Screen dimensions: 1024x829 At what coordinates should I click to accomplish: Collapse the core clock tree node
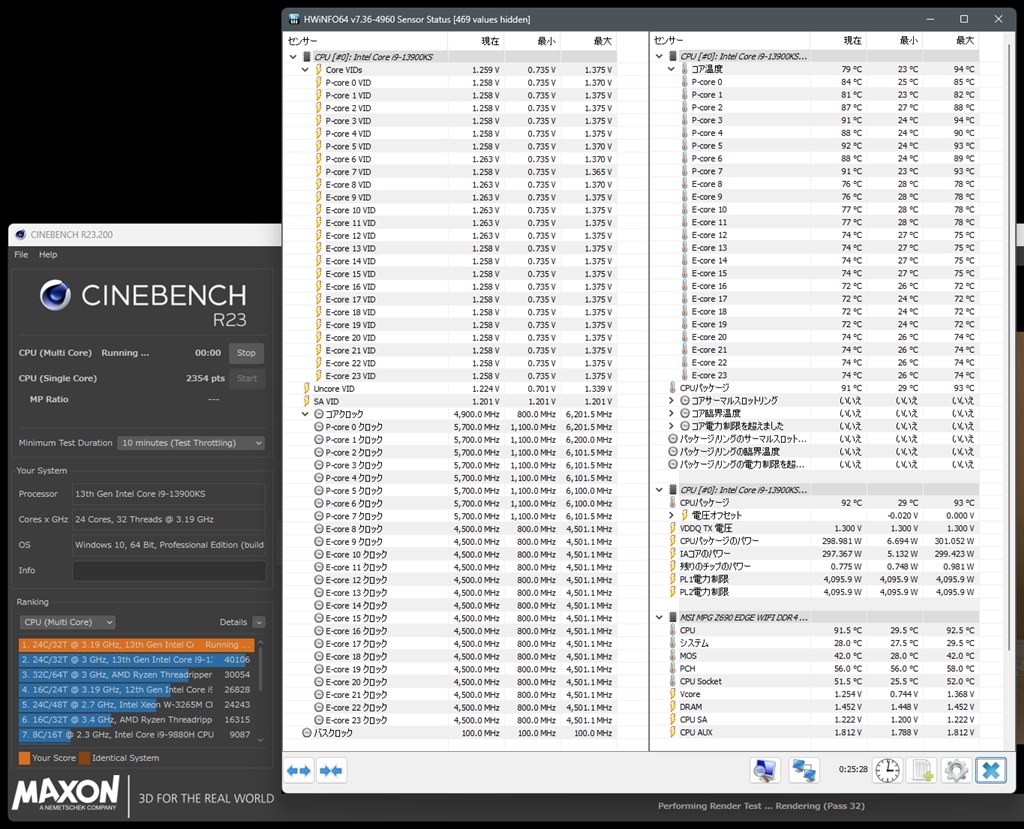pyautogui.click(x=305, y=414)
